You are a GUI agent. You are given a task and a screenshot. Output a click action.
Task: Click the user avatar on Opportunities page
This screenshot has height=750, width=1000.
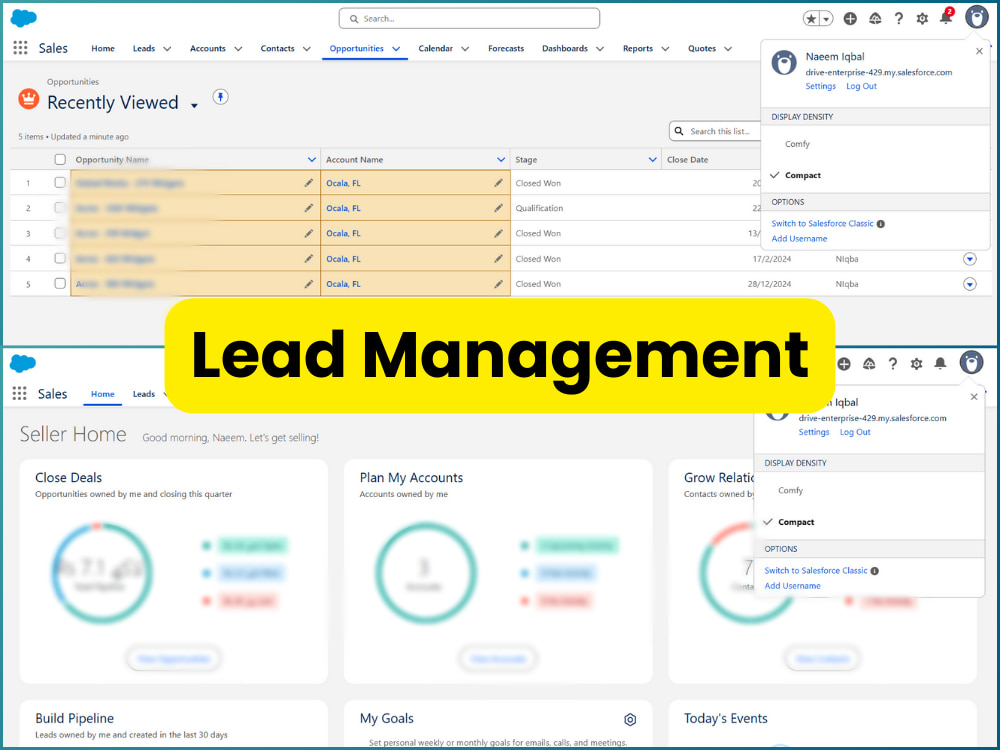coord(976,17)
